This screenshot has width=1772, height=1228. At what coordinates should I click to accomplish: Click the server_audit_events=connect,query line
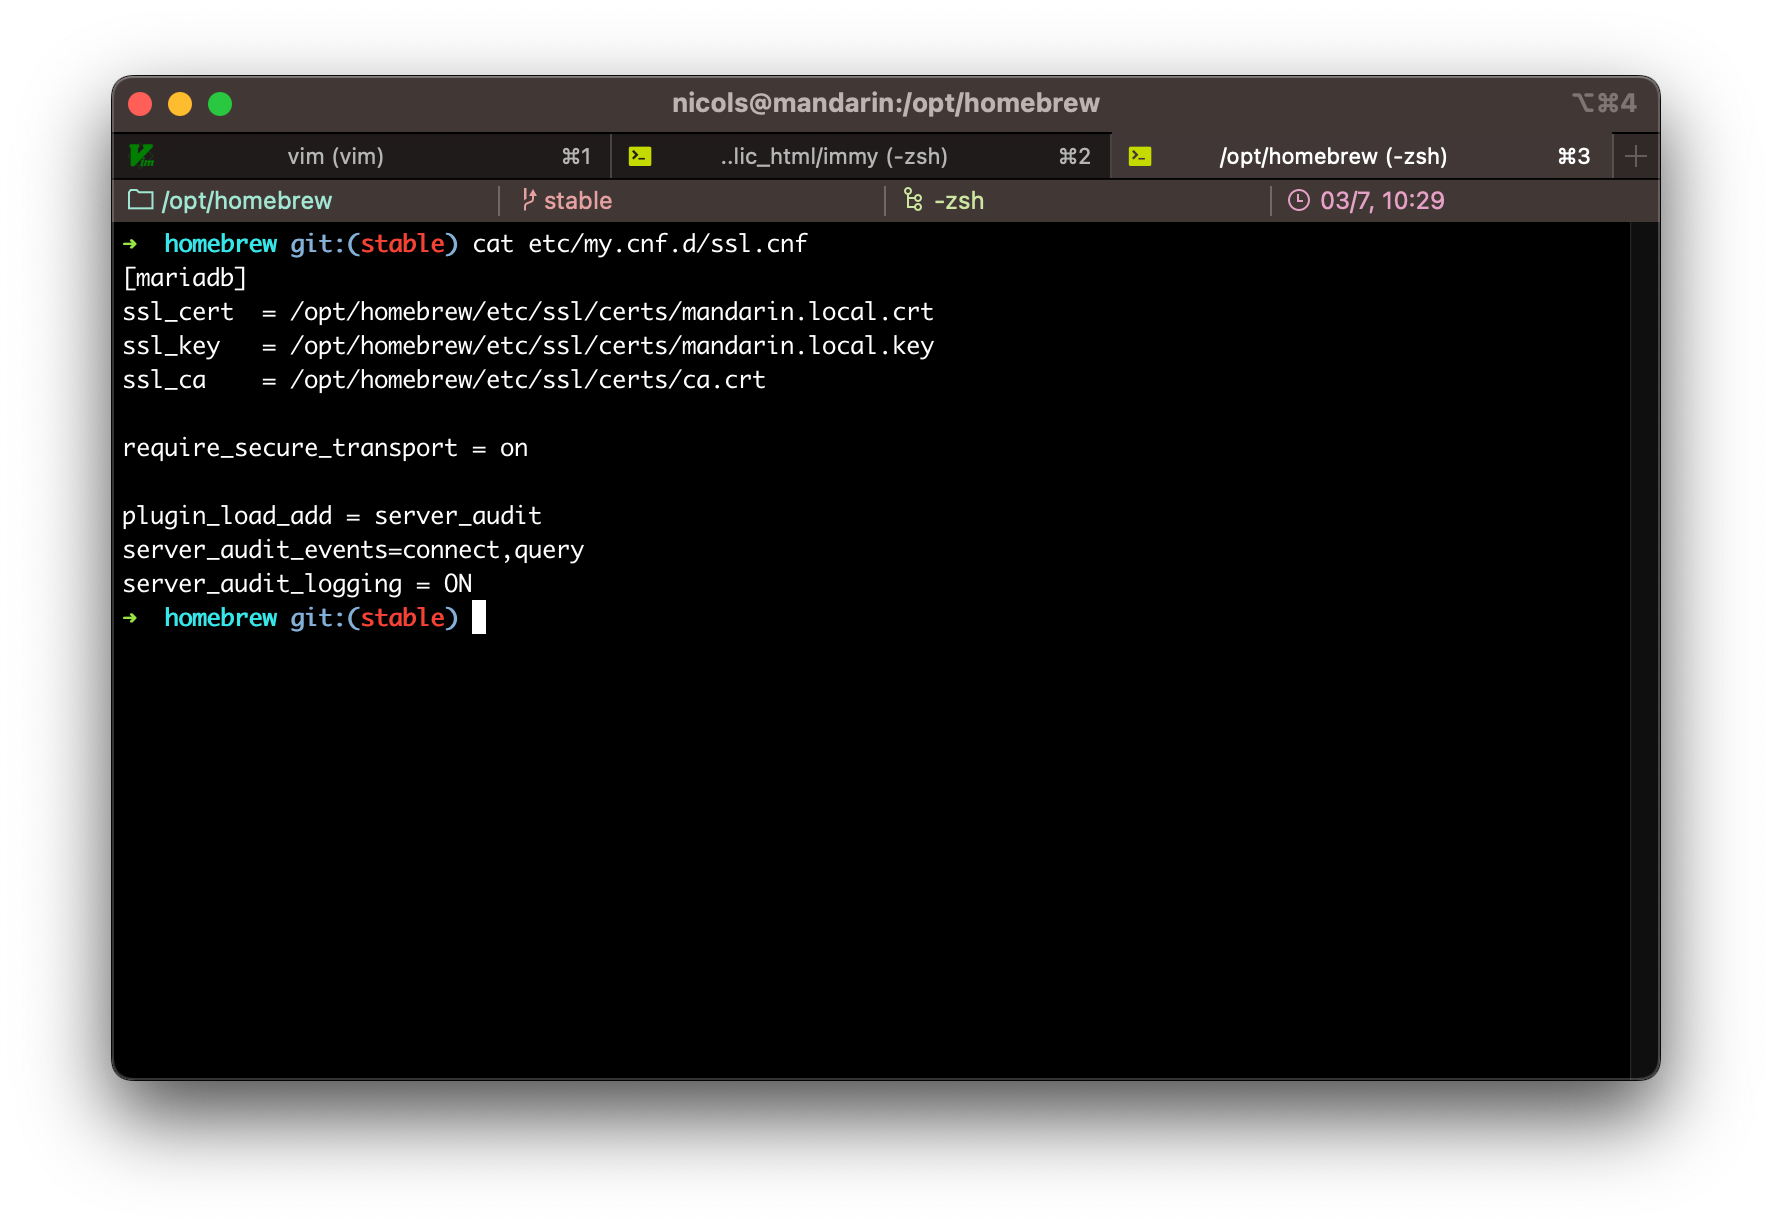[353, 550]
